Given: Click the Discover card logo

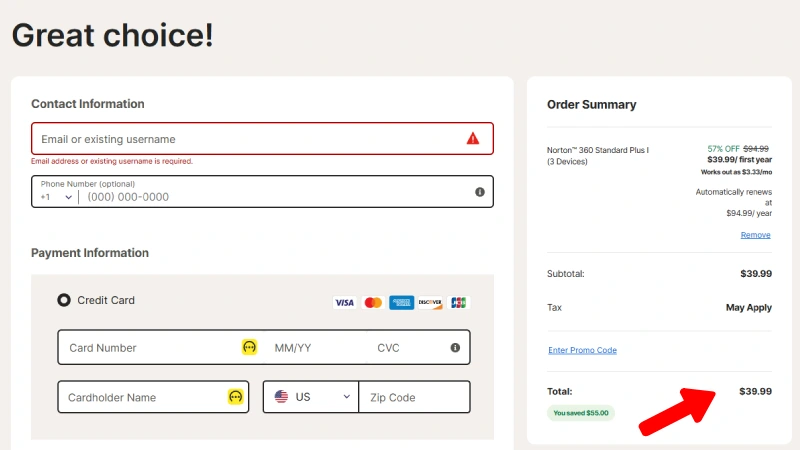Looking at the screenshot, I should pos(430,303).
